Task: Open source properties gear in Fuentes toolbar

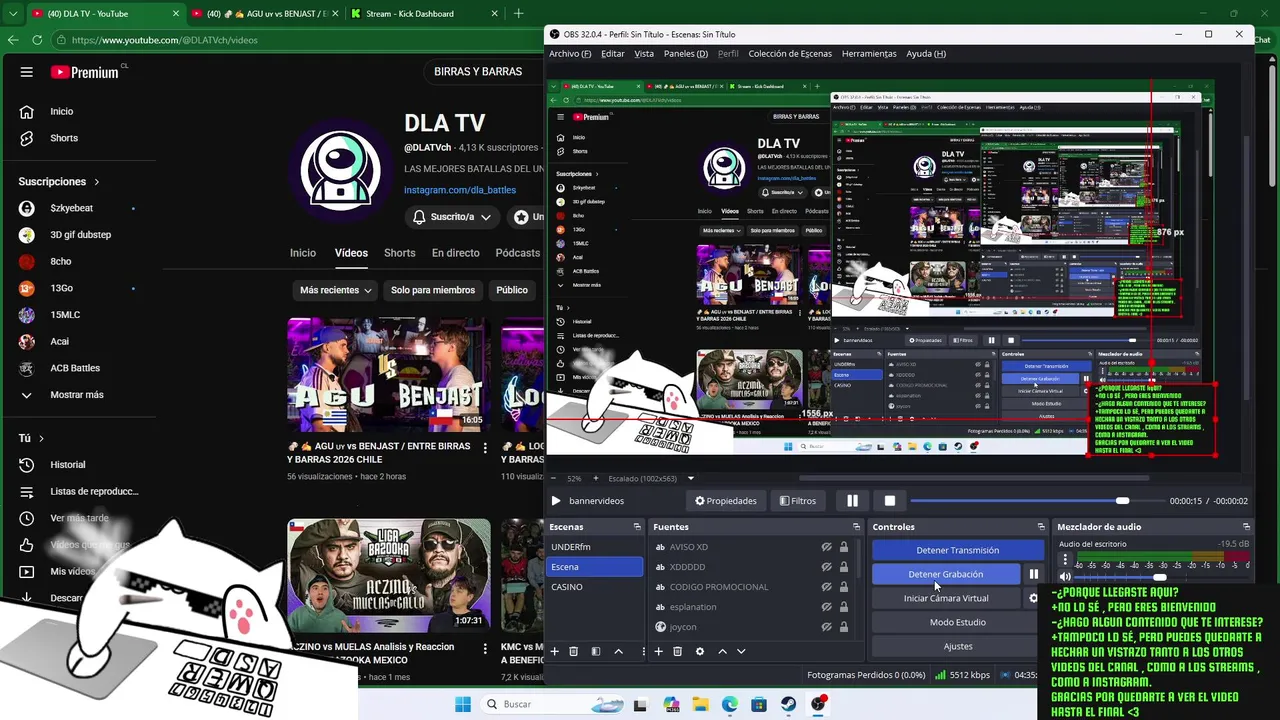Action: pos(700,652)
